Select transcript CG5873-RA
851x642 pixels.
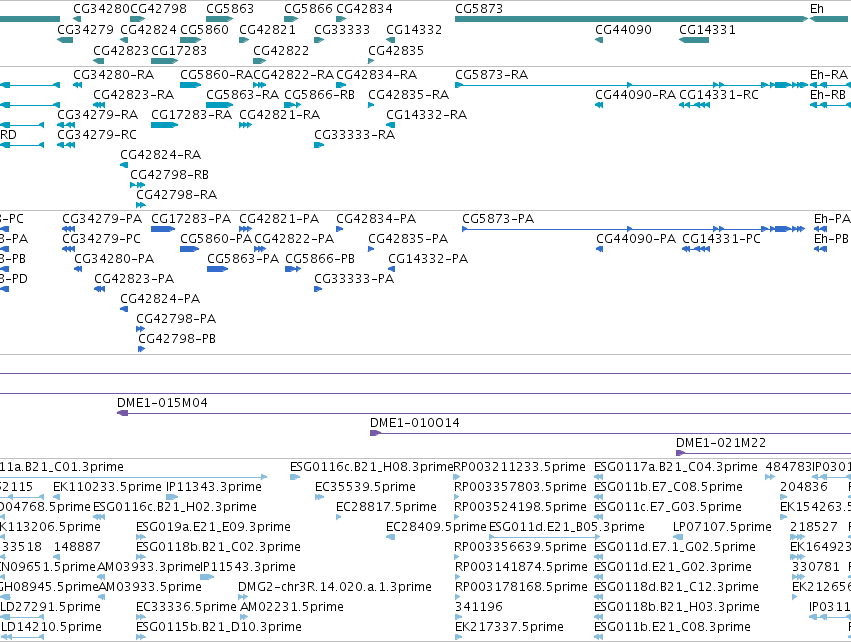point(492,74)
